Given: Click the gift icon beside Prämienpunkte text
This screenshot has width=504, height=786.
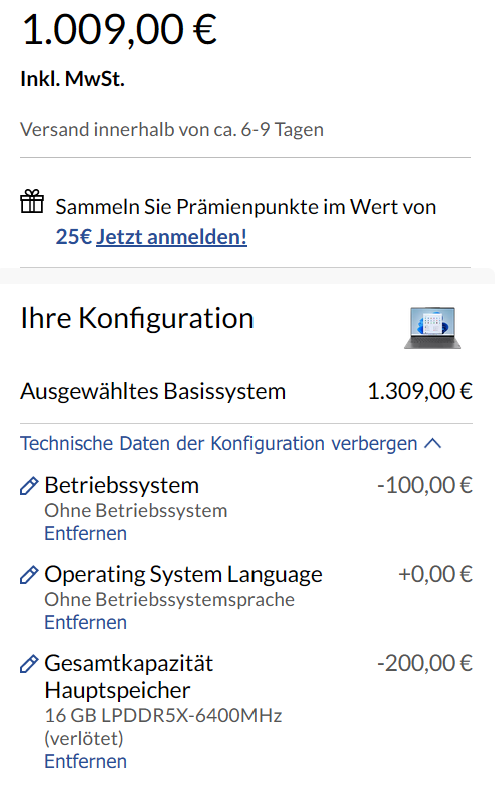Looking at the screenshot, I should (32, 202).
